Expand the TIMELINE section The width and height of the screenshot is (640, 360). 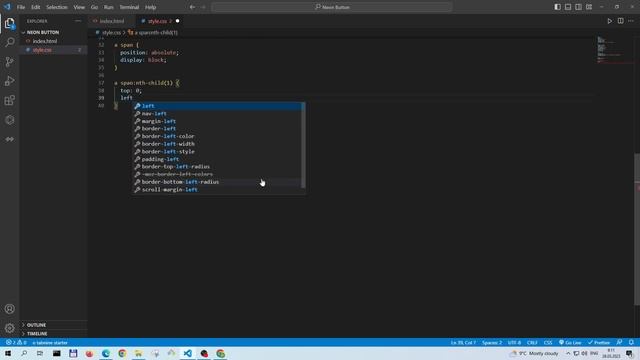[53, 333]
